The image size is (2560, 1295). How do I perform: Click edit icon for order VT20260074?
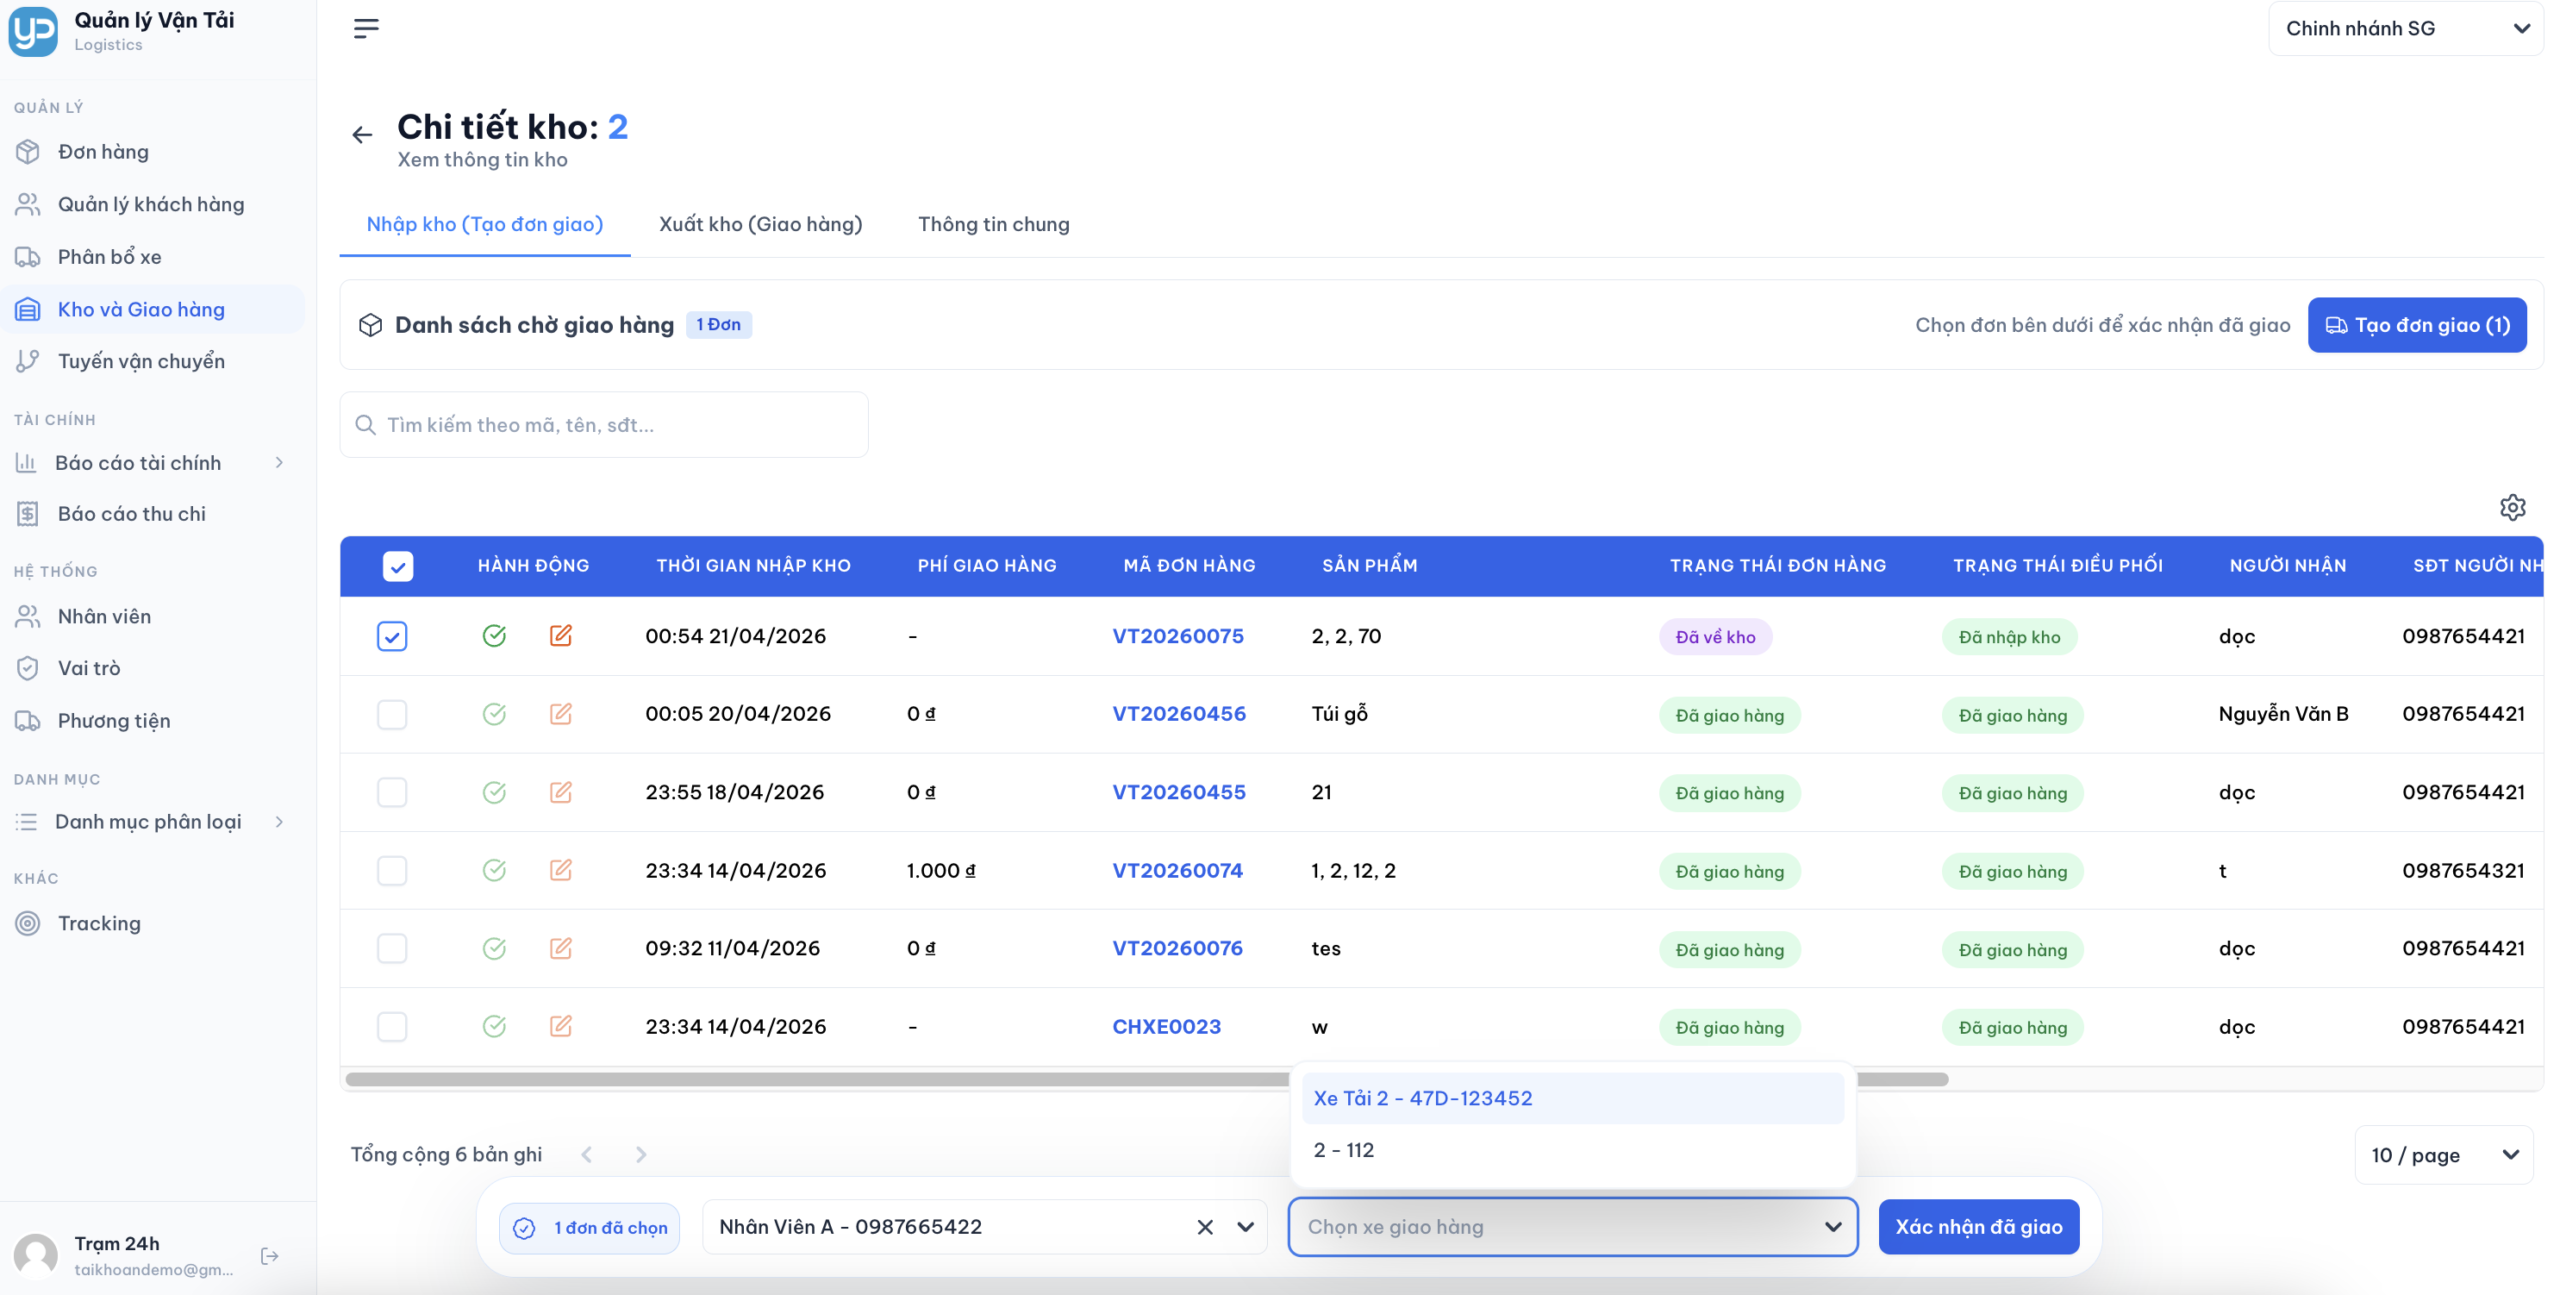(x=561, y=870)
